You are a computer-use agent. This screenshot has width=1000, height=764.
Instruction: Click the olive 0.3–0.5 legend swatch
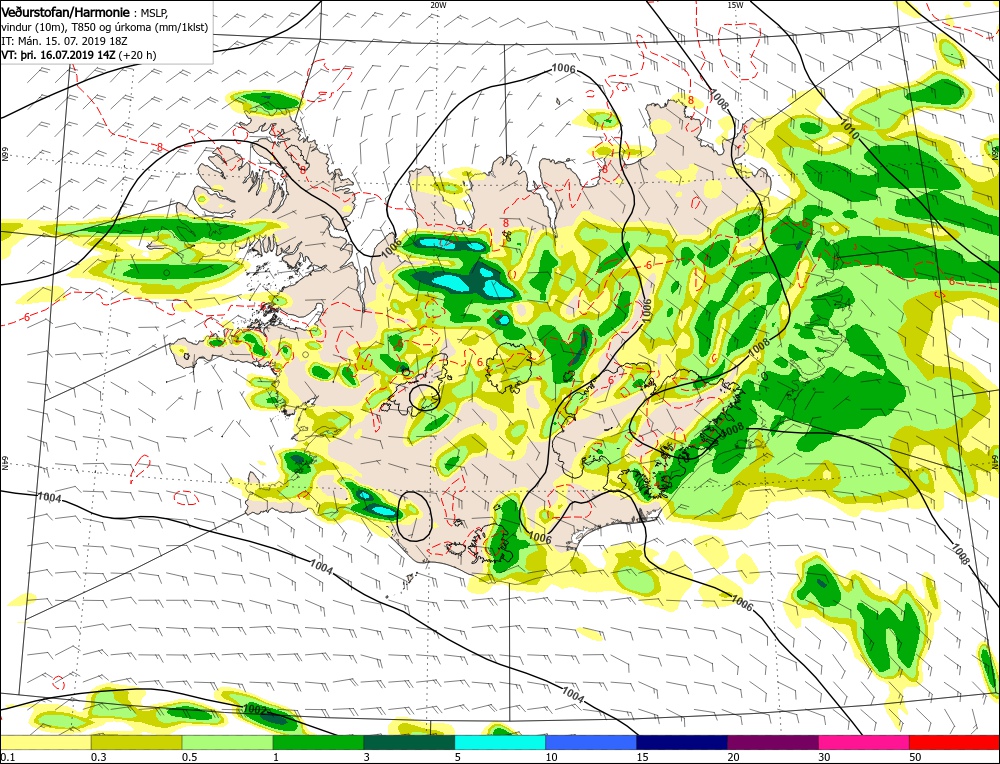point(136,742)
